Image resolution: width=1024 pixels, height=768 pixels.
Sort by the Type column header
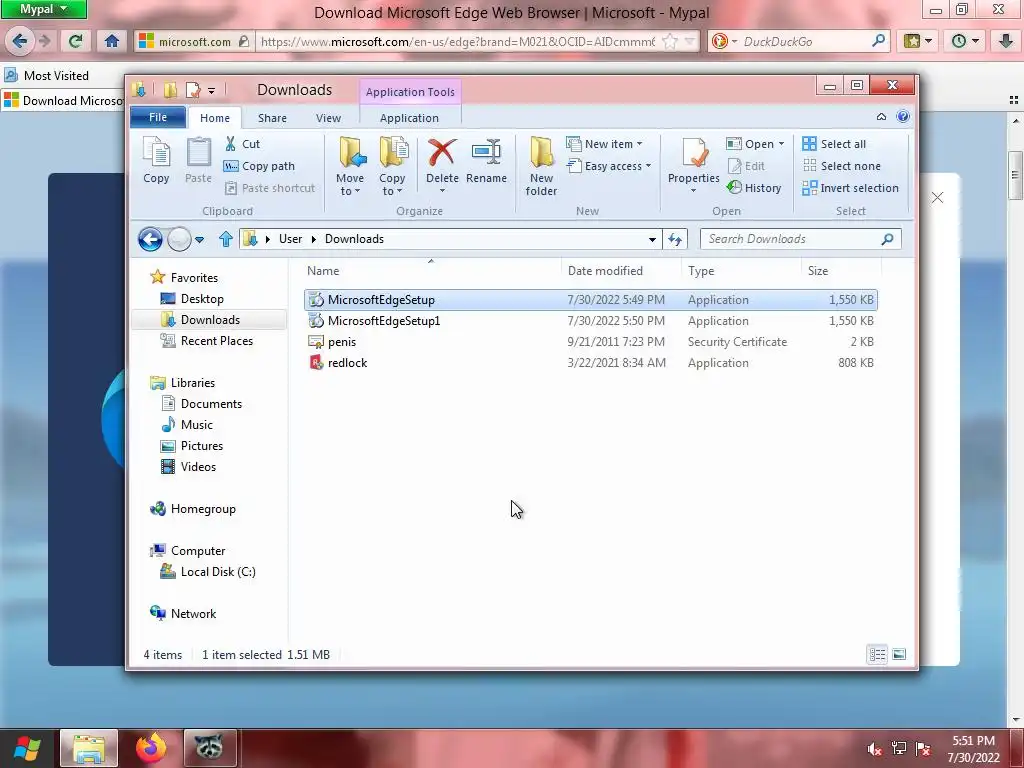[x=741, y=270]
